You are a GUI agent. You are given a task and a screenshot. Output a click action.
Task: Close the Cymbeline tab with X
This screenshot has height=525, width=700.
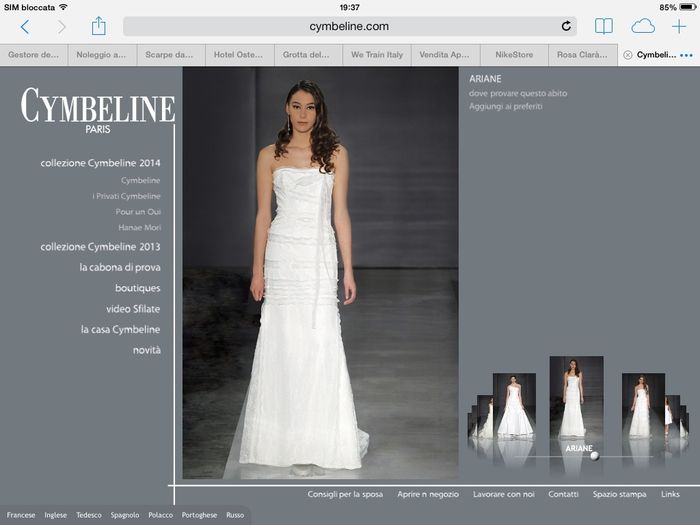point(628,55)
